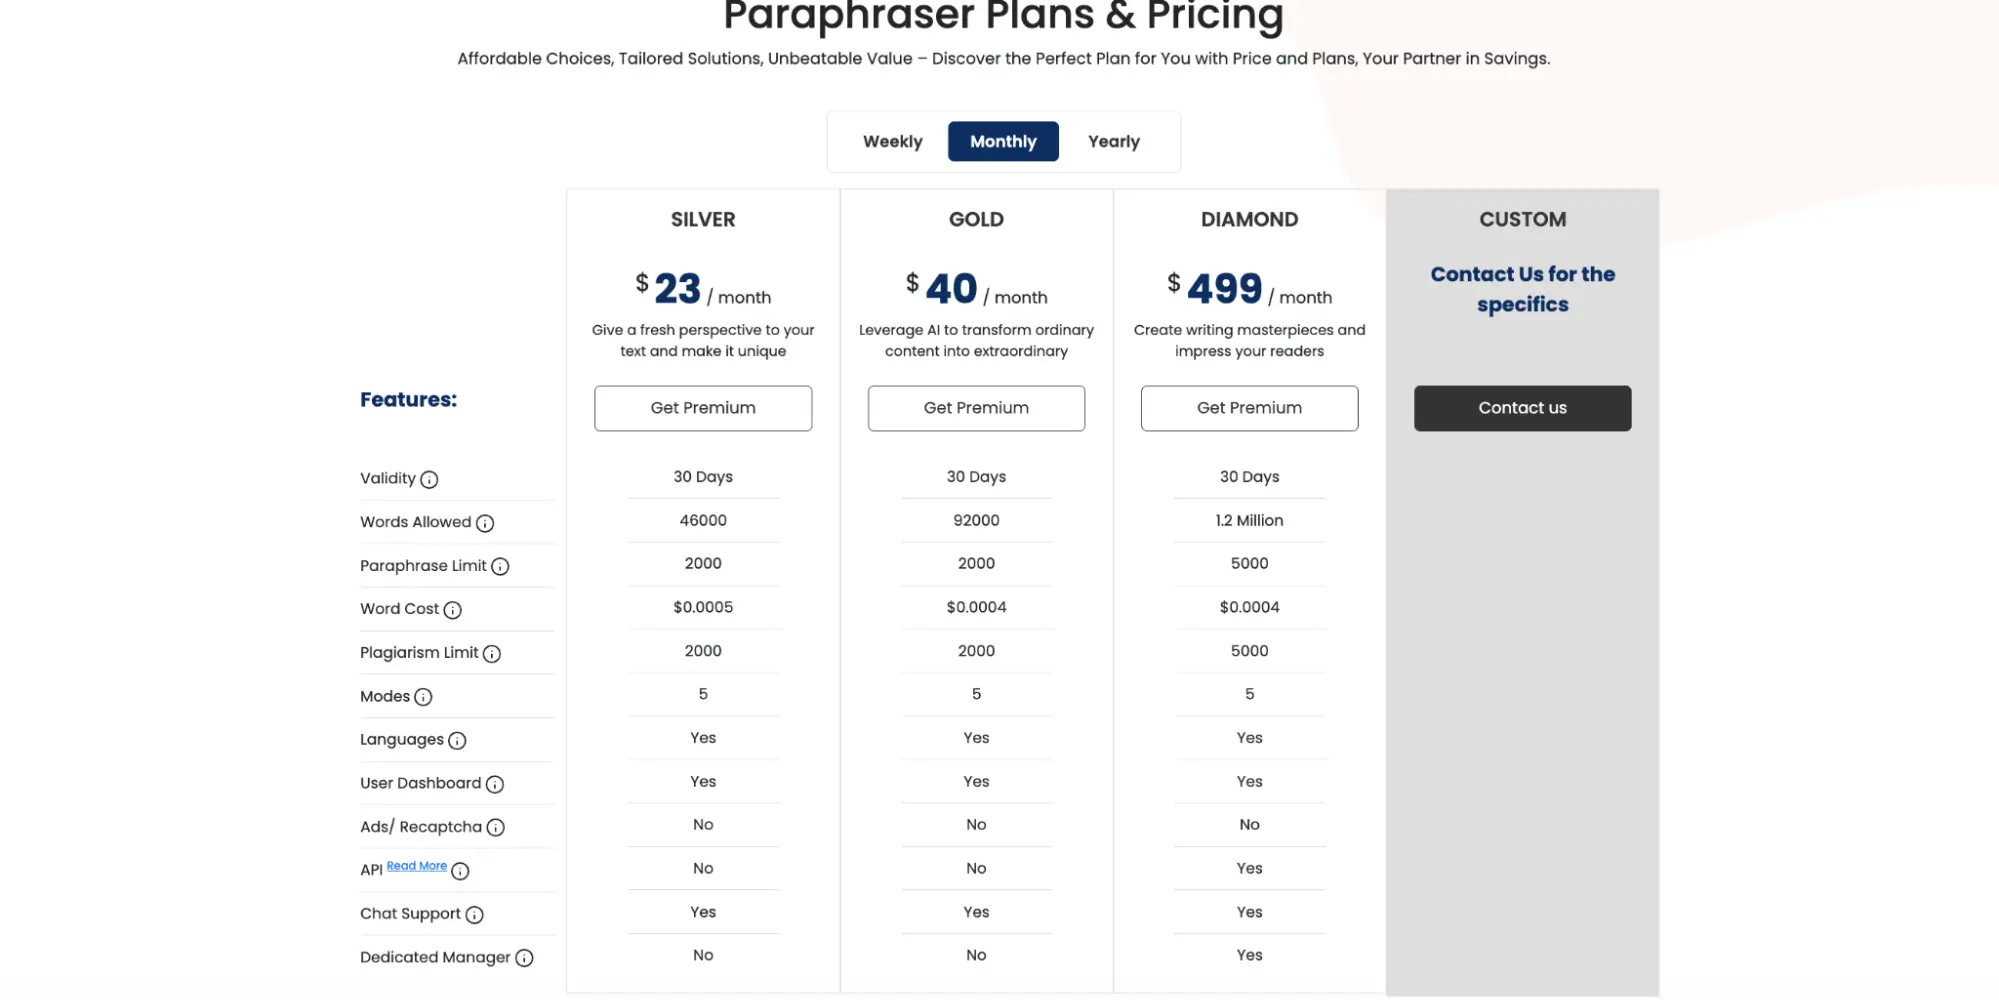The width and height of the screenshot is (1999, 1001).
Task: Select the Monthly billing tab
Action: pyautogui.click(x=1003, y=142)
